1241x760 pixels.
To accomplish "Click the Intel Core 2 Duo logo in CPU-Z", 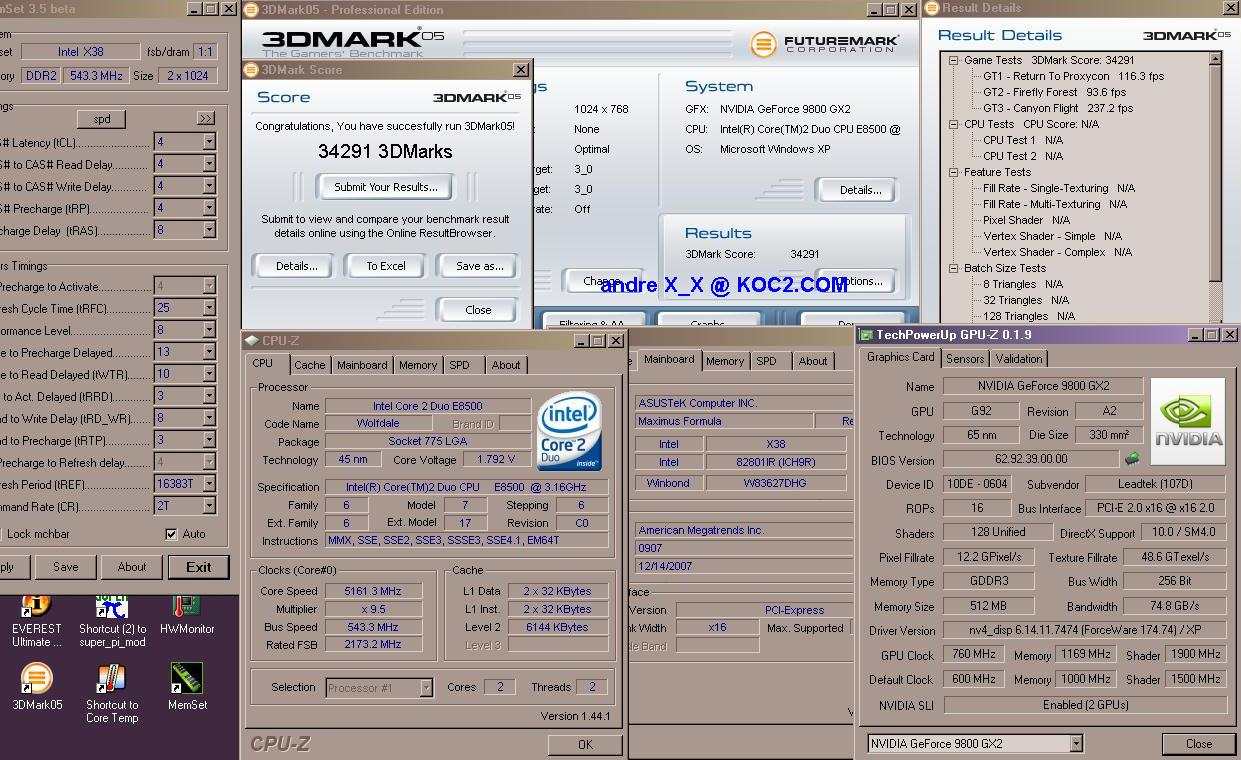I will 569,431.
